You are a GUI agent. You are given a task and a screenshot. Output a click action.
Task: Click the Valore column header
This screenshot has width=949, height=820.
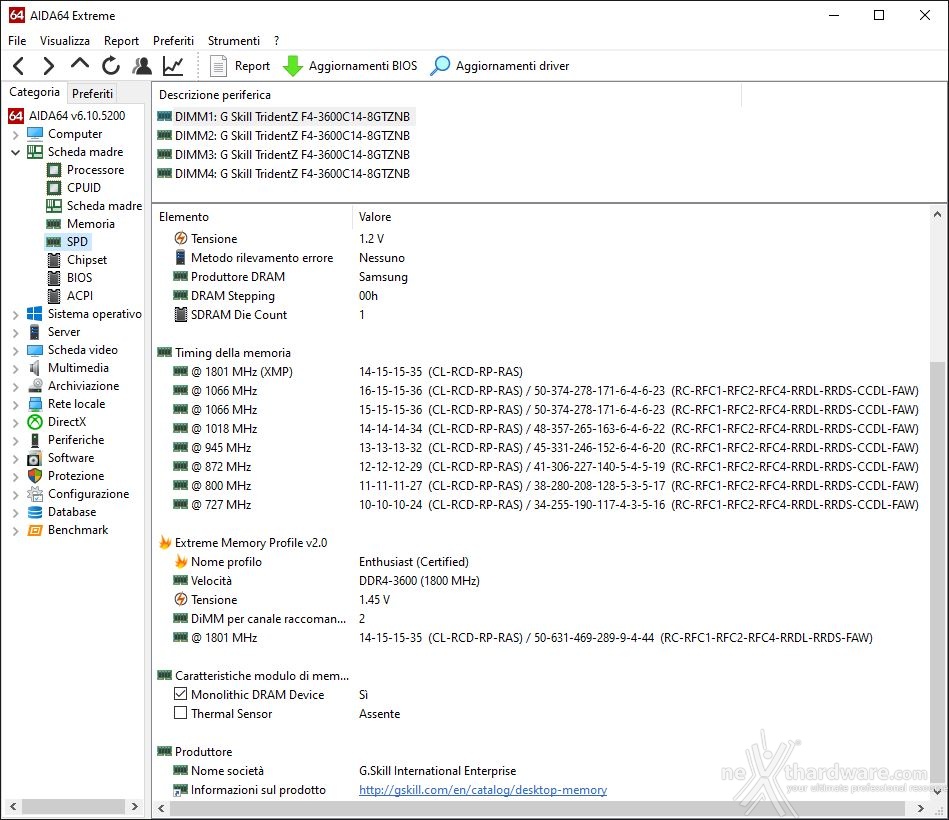[375, 217]
